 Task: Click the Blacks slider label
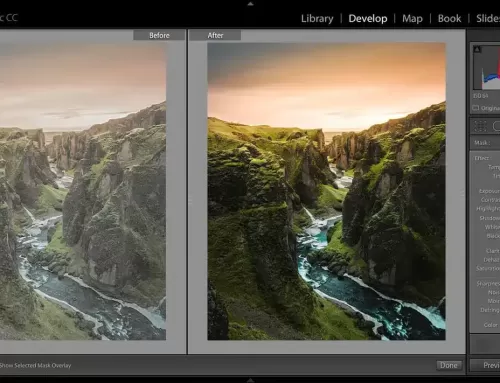click(493, 236)
